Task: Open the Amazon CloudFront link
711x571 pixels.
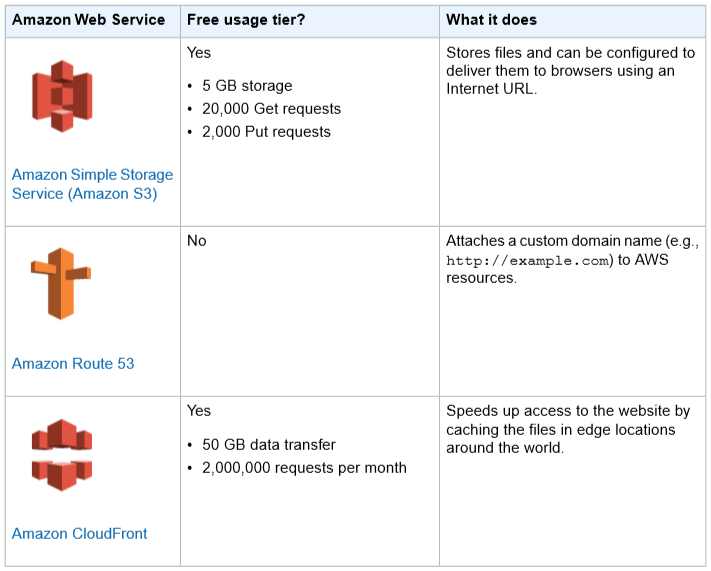Action: [x=79, y=533]
